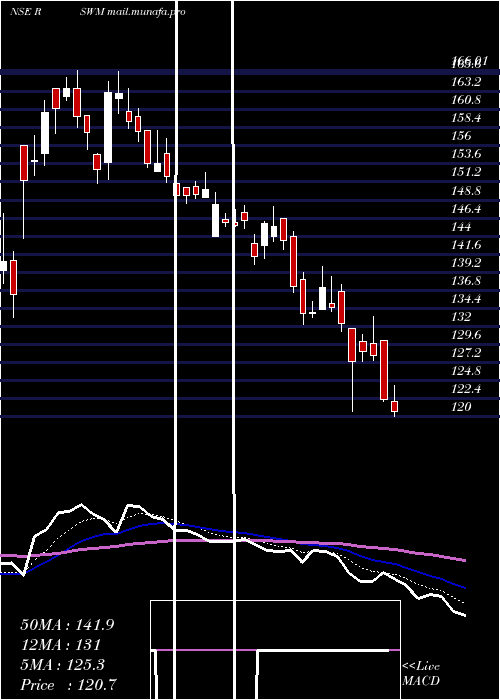This screenshot has height=700, width=500.
Task: Click the 127.2 price axis label
Action: (466, 353)
